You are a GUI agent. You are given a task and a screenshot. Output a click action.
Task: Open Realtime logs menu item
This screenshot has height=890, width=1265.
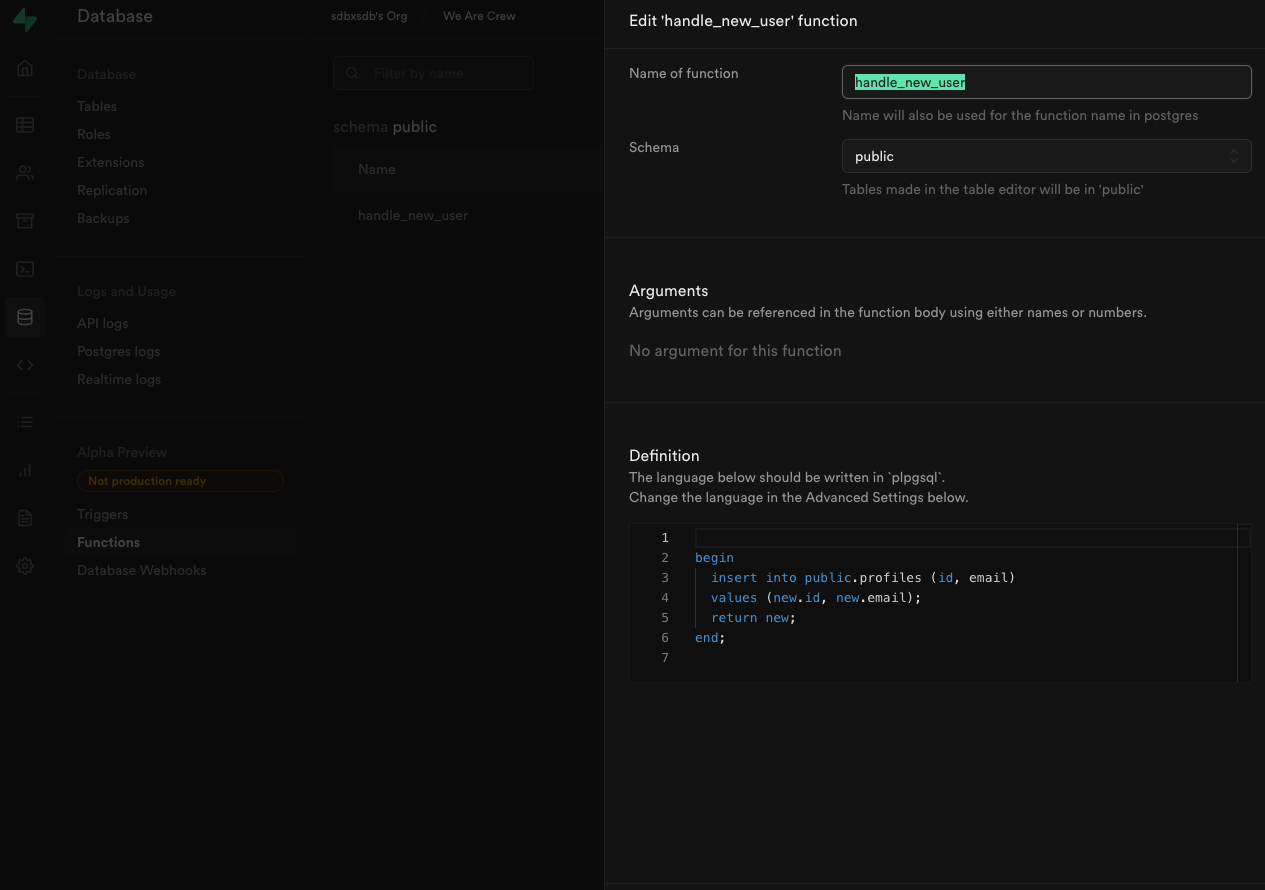(119, 379)
